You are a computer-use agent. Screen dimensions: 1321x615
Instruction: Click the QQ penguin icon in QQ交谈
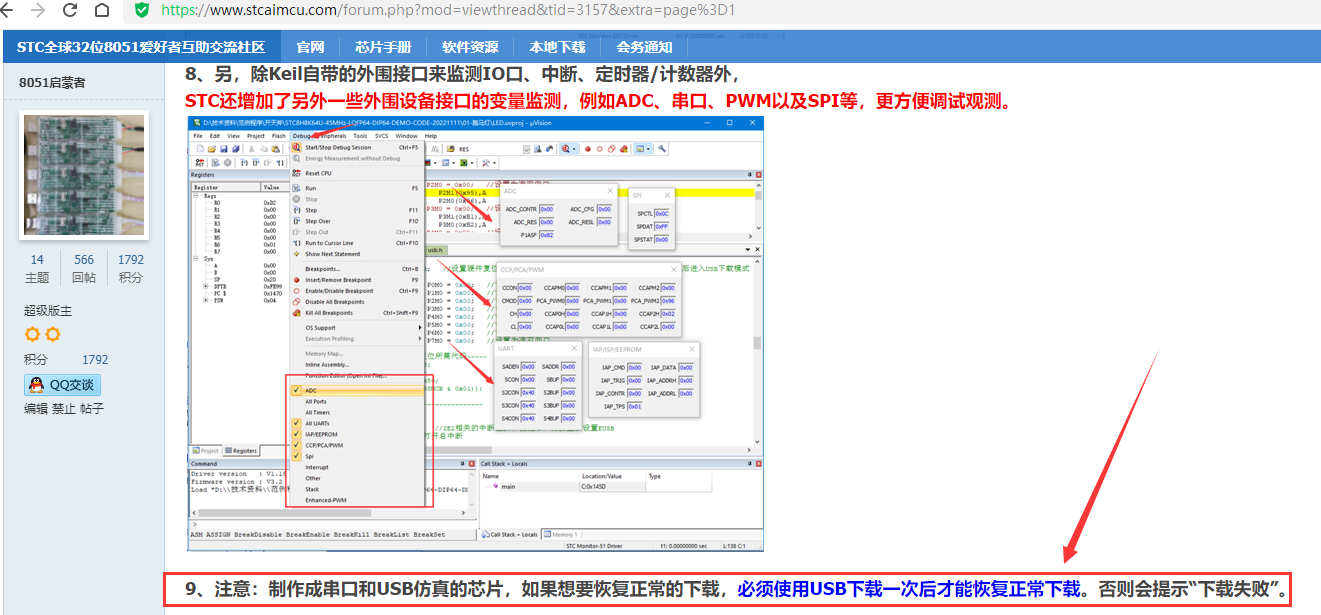(36, 385)
